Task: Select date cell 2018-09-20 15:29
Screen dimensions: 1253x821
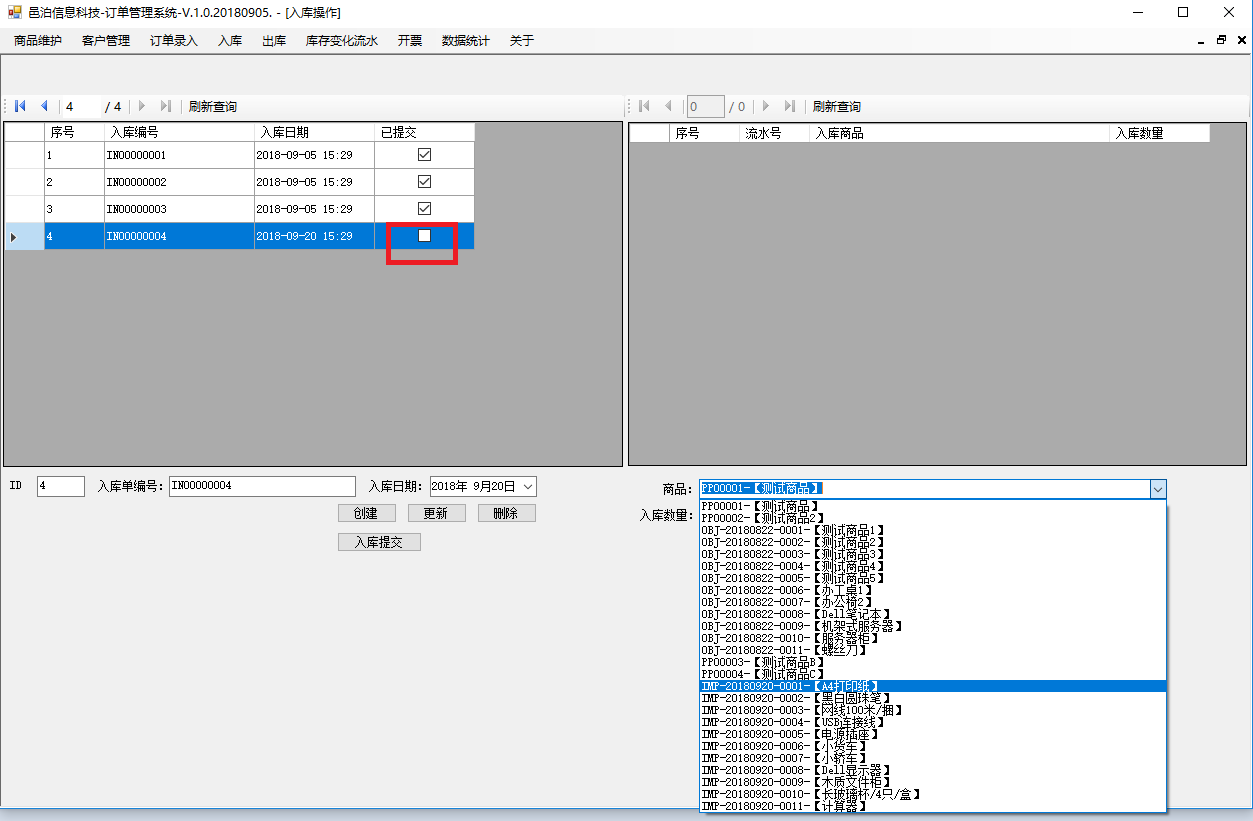Action: (x=314, y=236)
